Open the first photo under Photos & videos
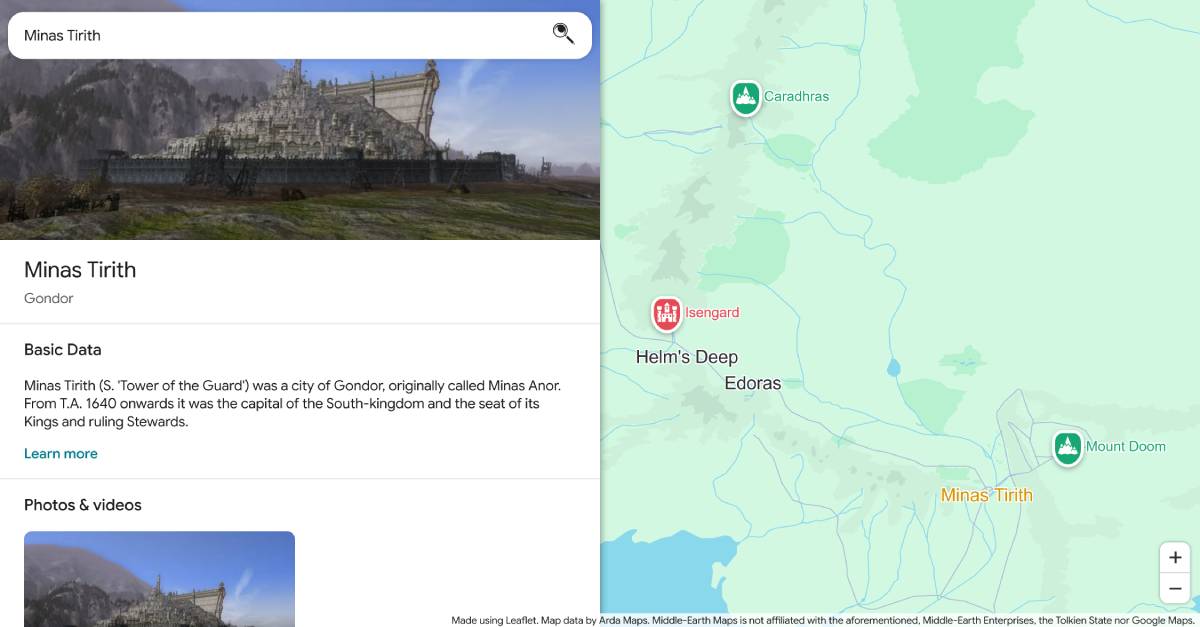1200x627 pixels. [x=159, y=579]
